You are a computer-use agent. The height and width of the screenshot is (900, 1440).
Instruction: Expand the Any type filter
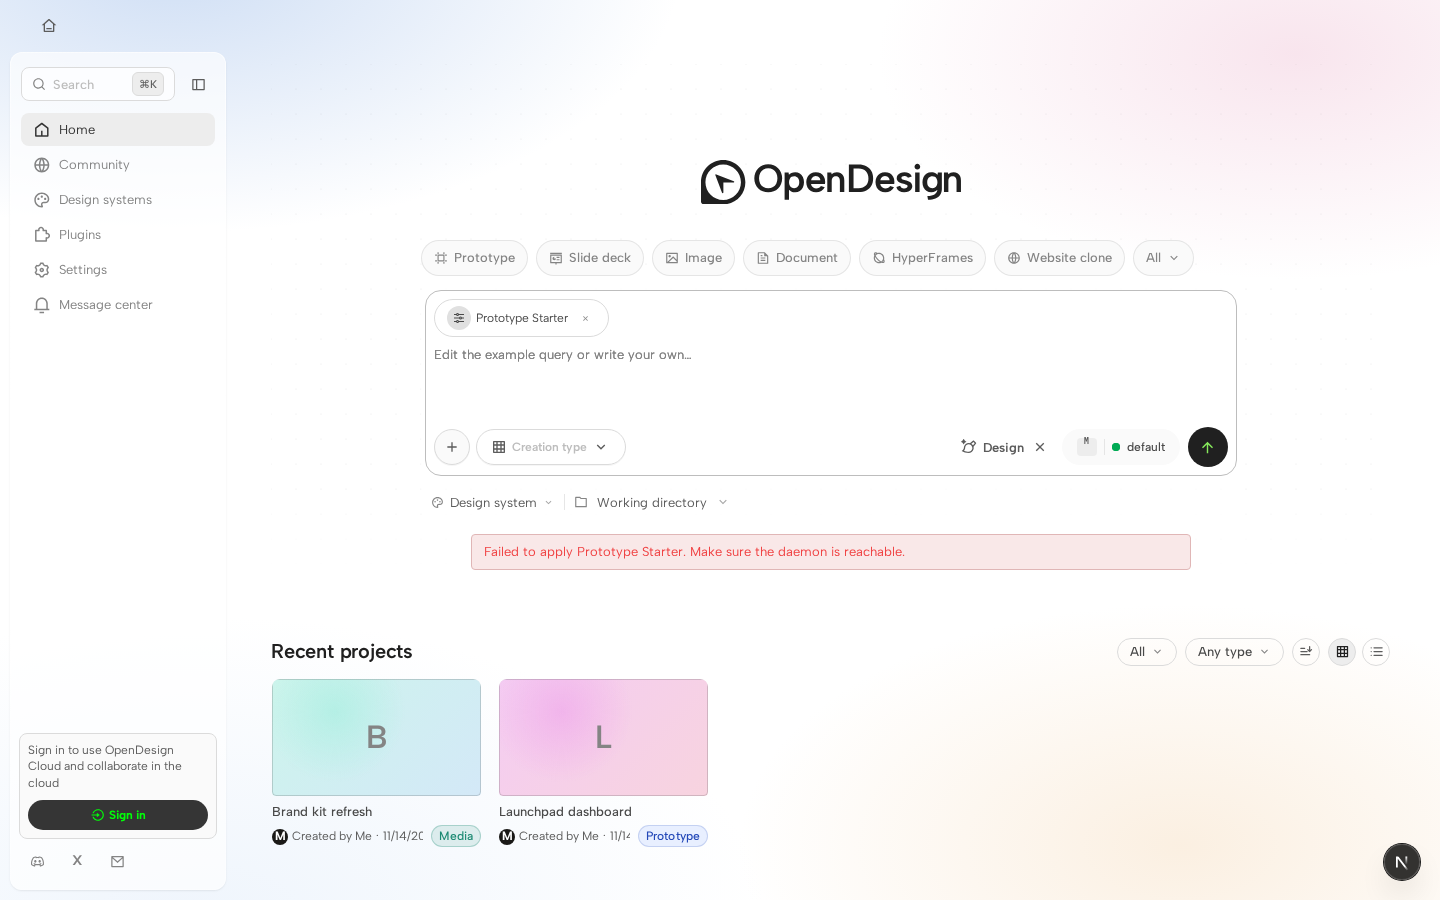click(1234, 652)
